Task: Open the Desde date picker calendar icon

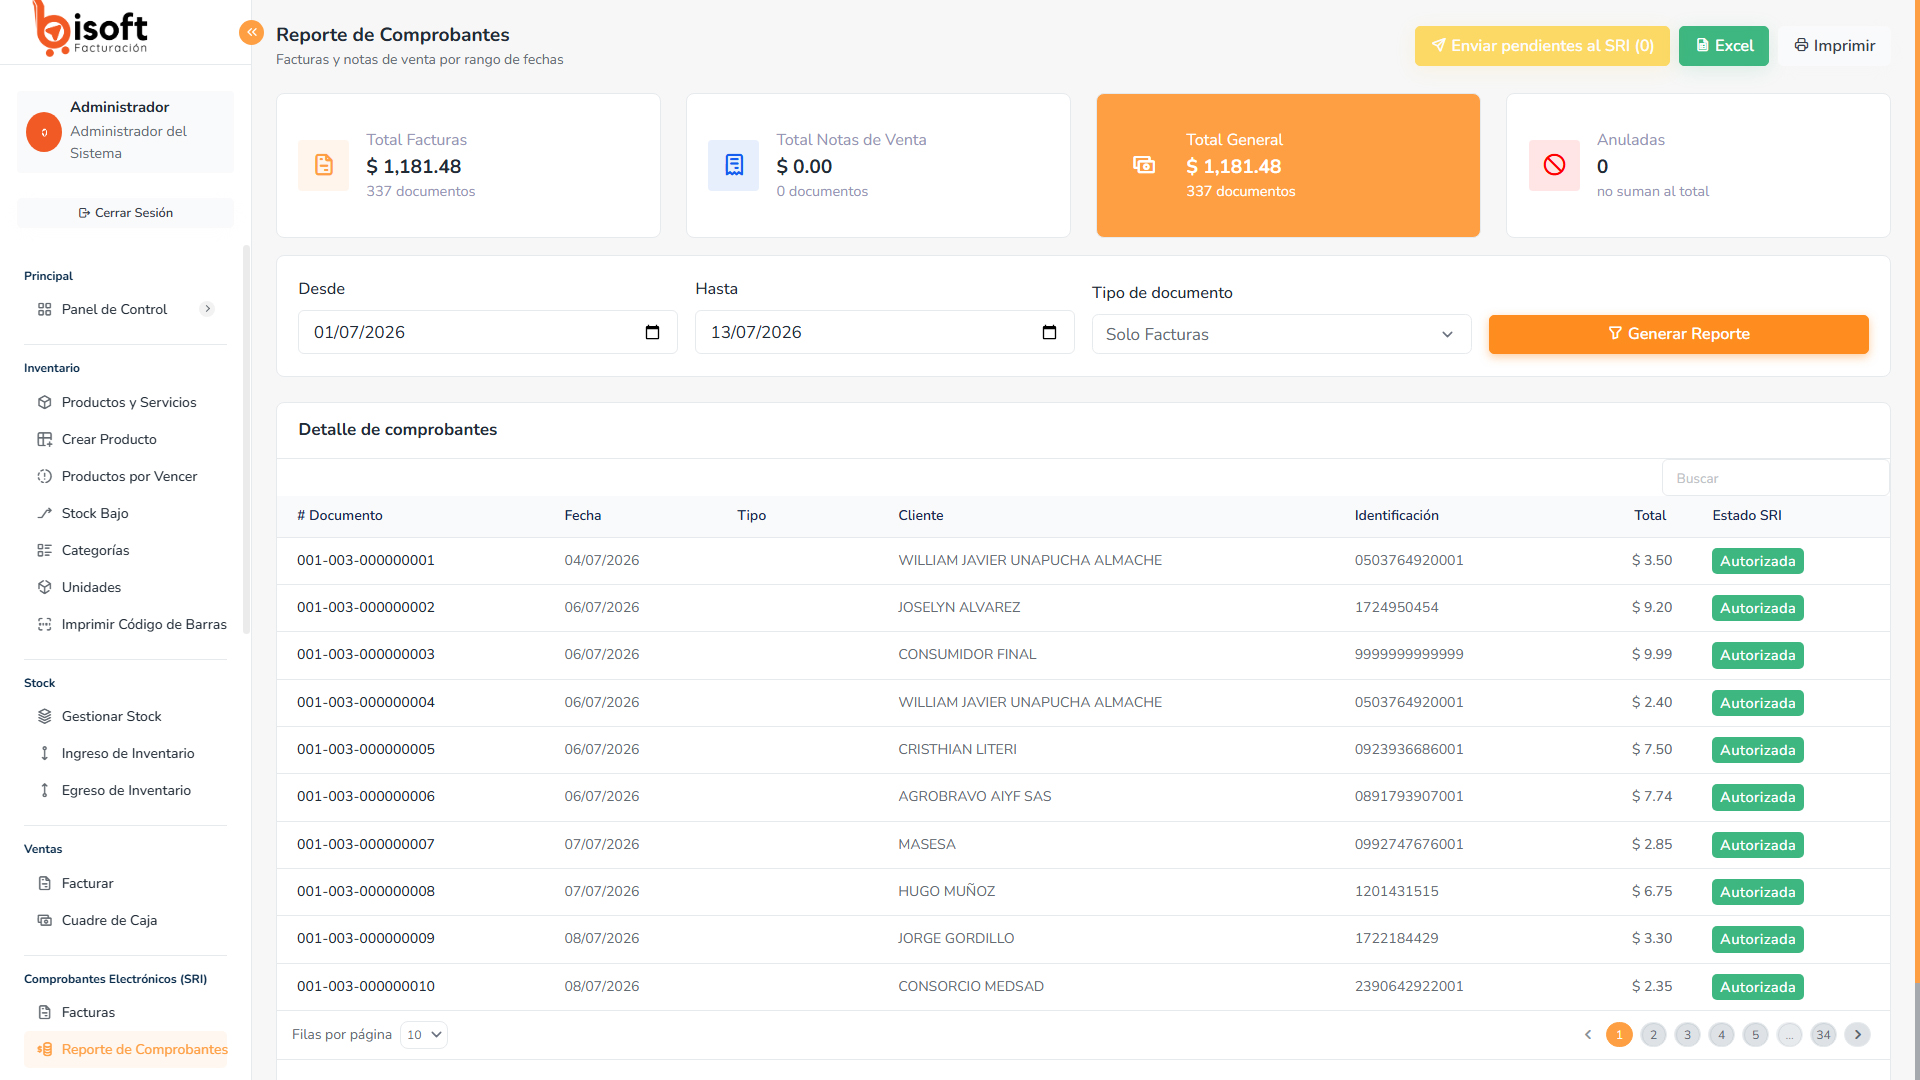Action: click(x=652, y=333)
